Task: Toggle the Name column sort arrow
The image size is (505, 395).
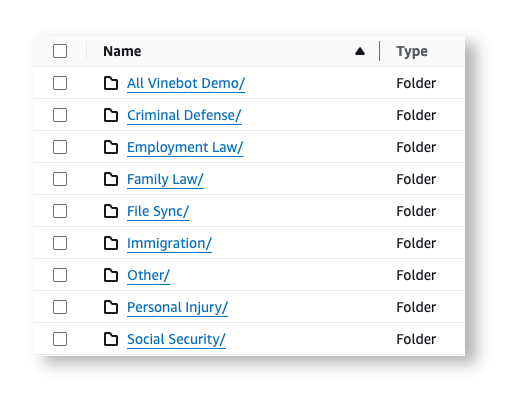Action: (360, 51)
